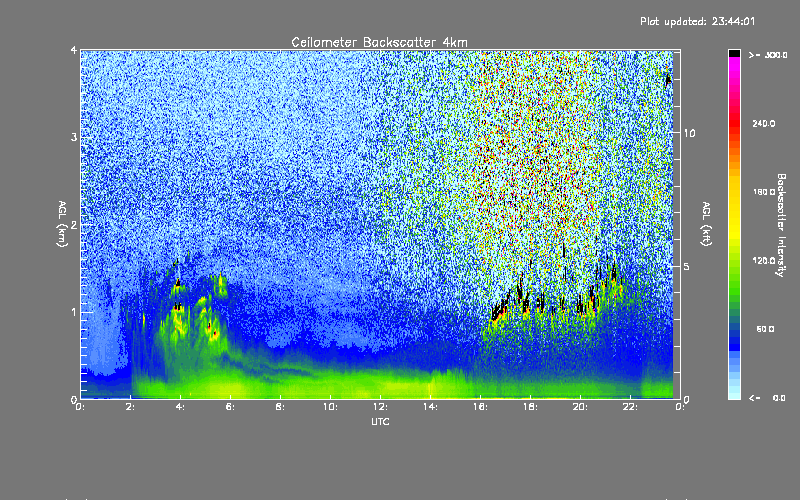Click the '180.0' colorbar label

pos(764,192)
